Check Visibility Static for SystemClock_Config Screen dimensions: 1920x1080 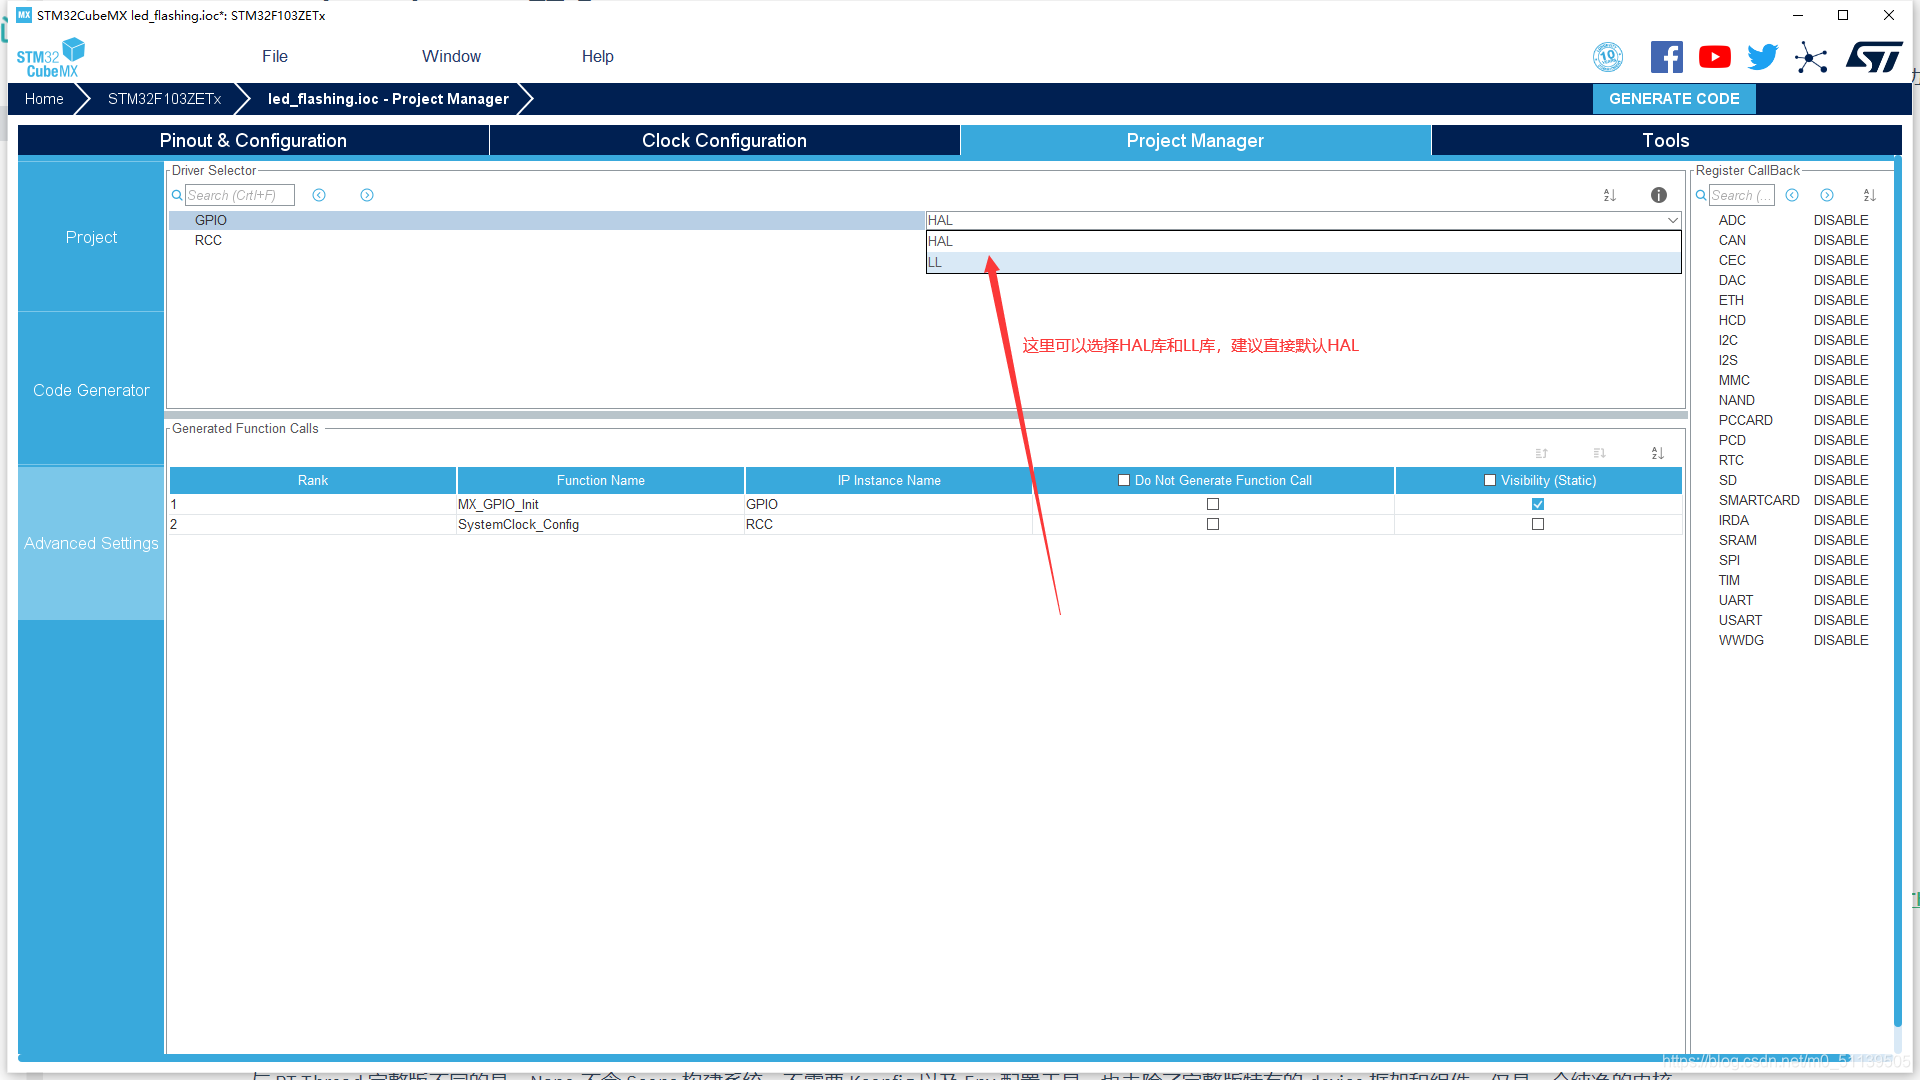click(1538, 524)
